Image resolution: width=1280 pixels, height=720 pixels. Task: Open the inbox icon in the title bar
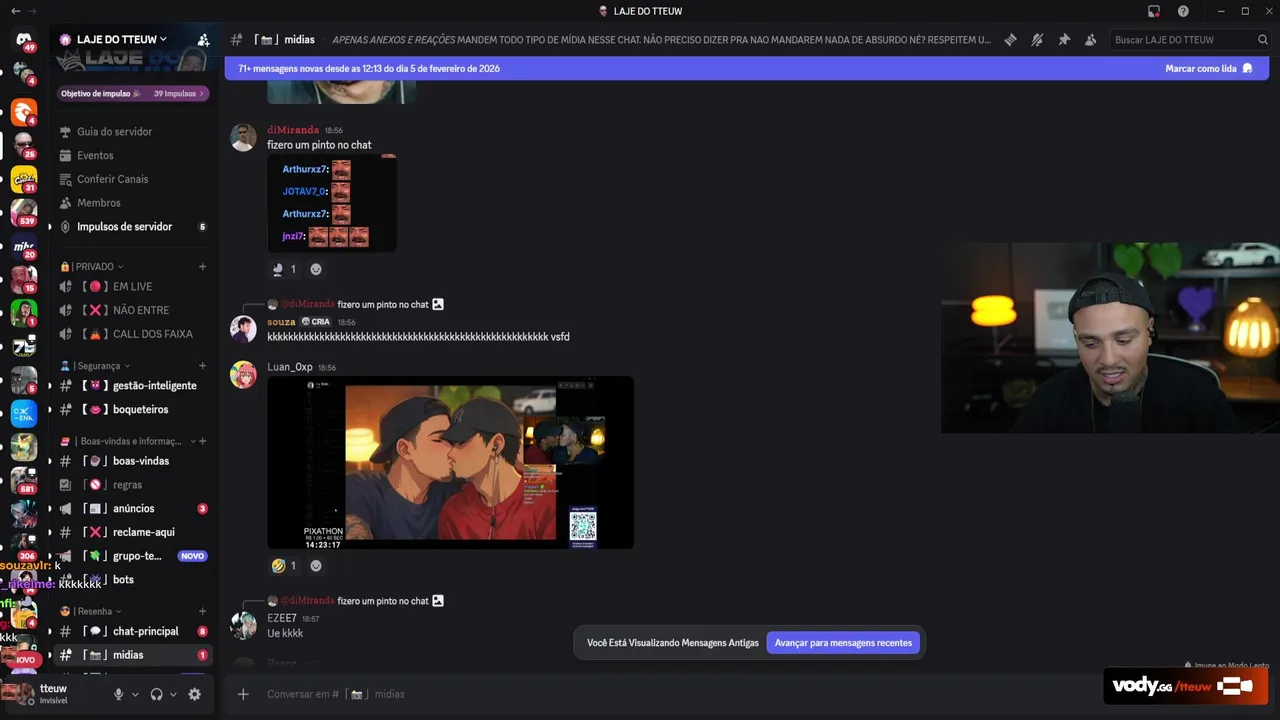pos(1154,11)
